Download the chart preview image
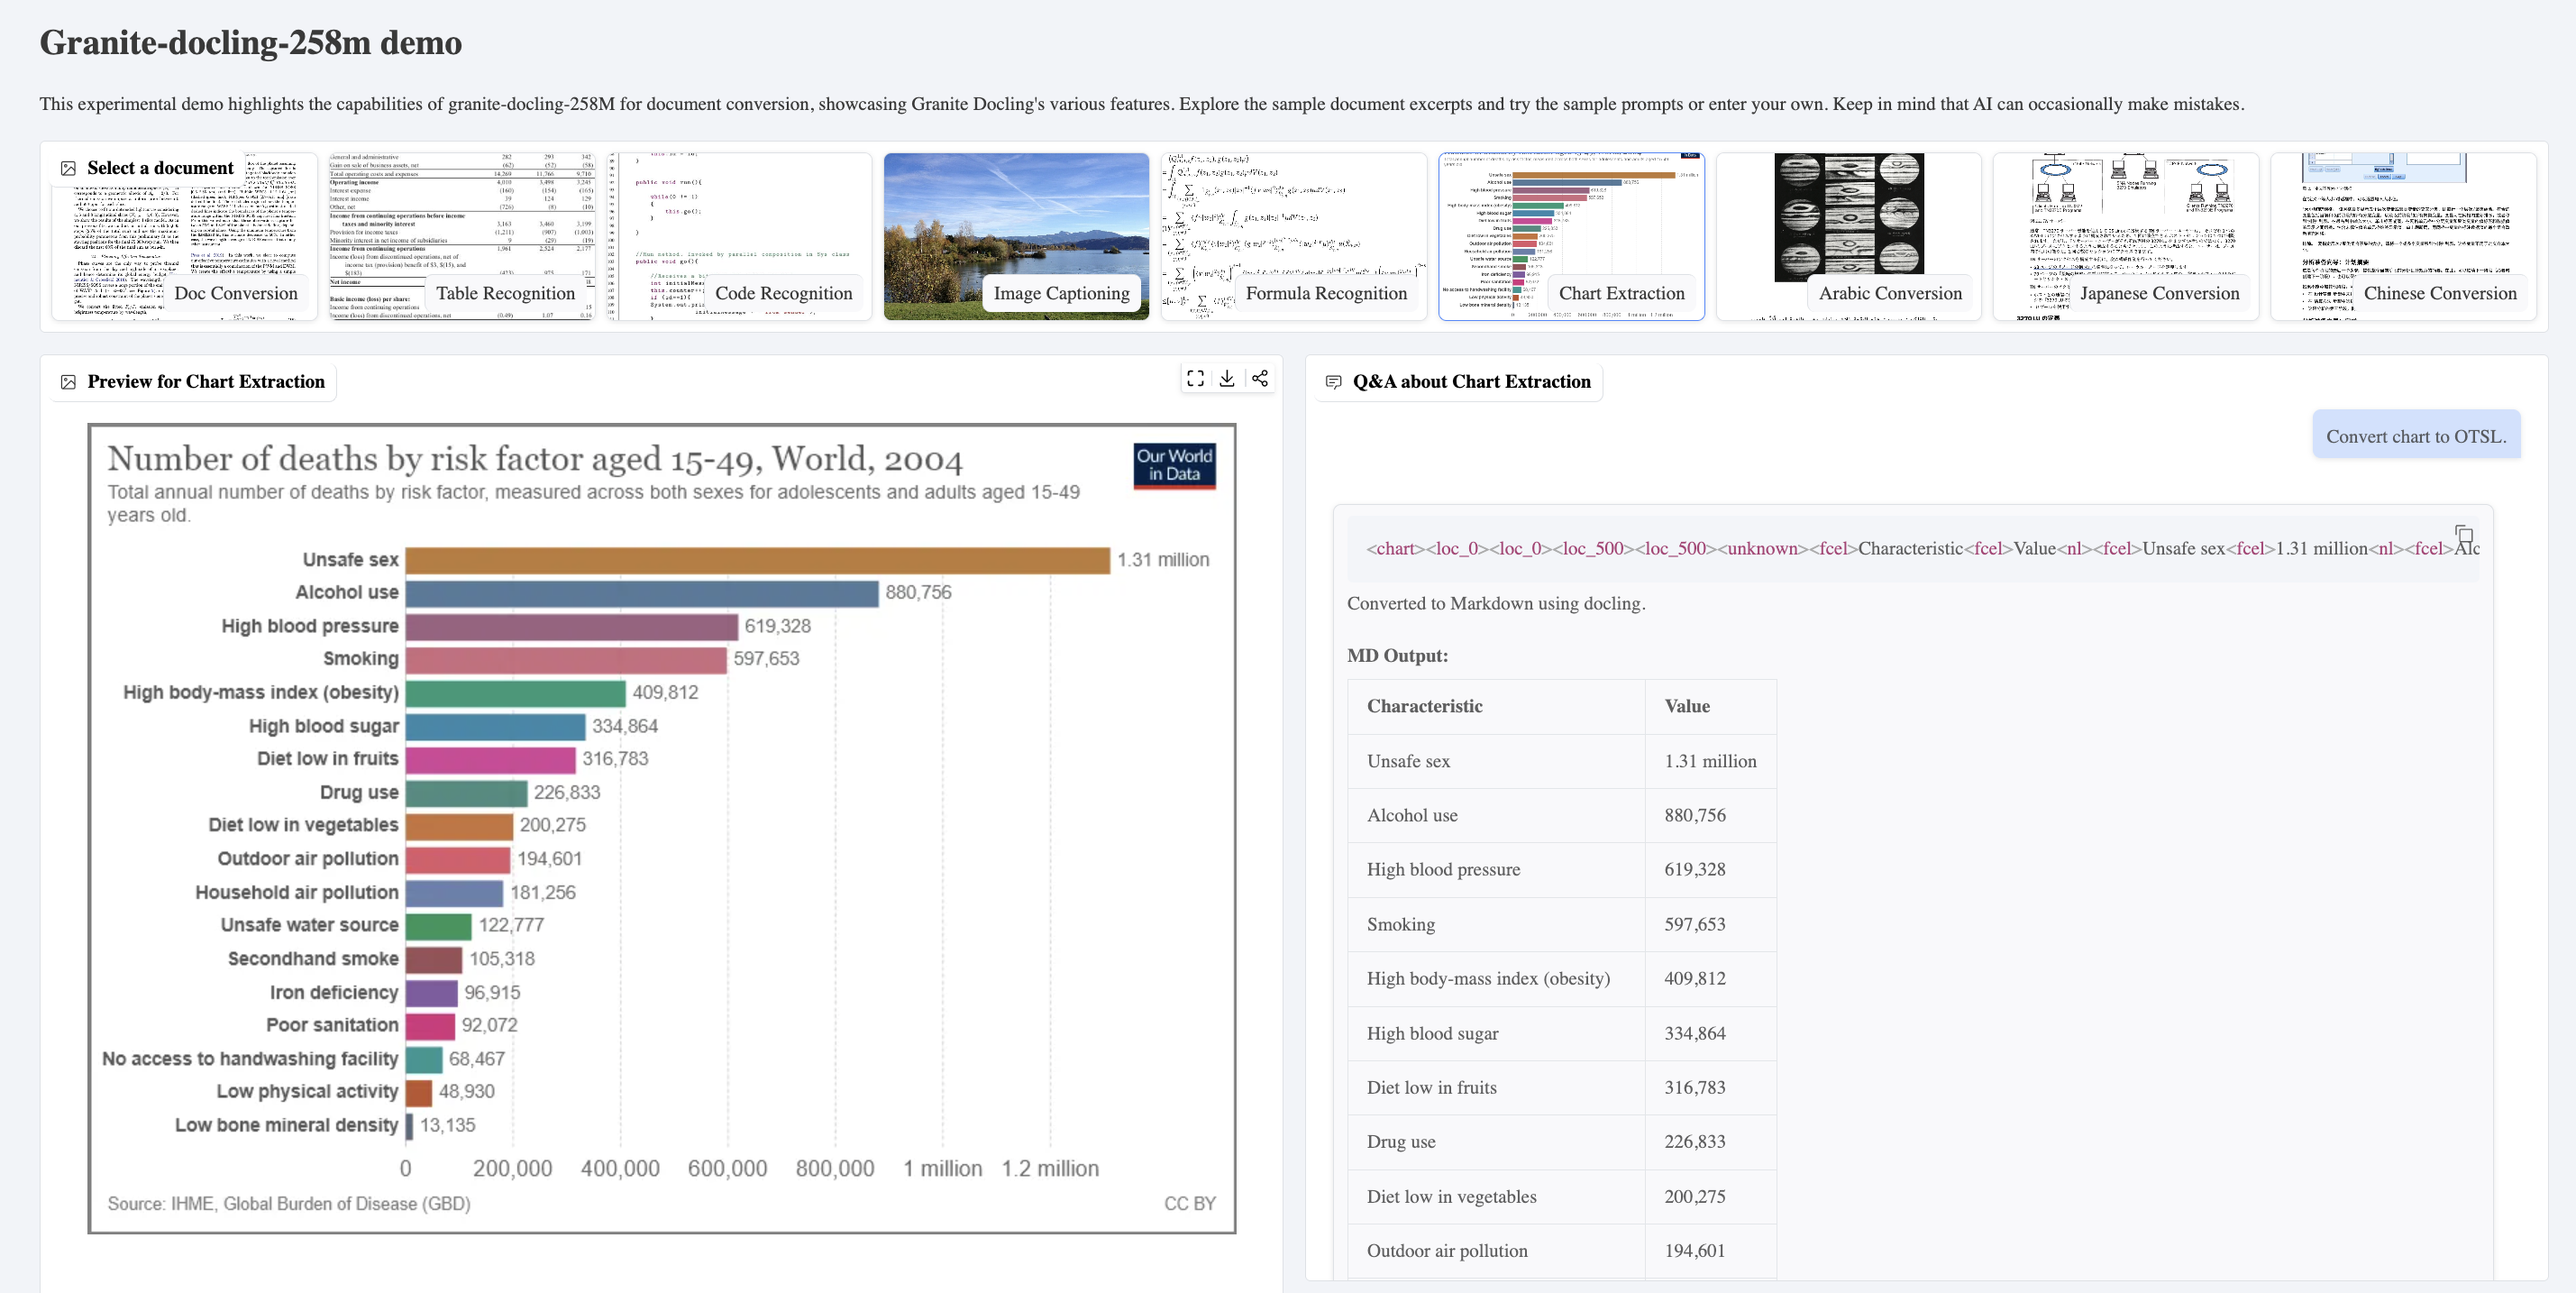The width and height of the screenshot is (2576, 1293). 1227,378
